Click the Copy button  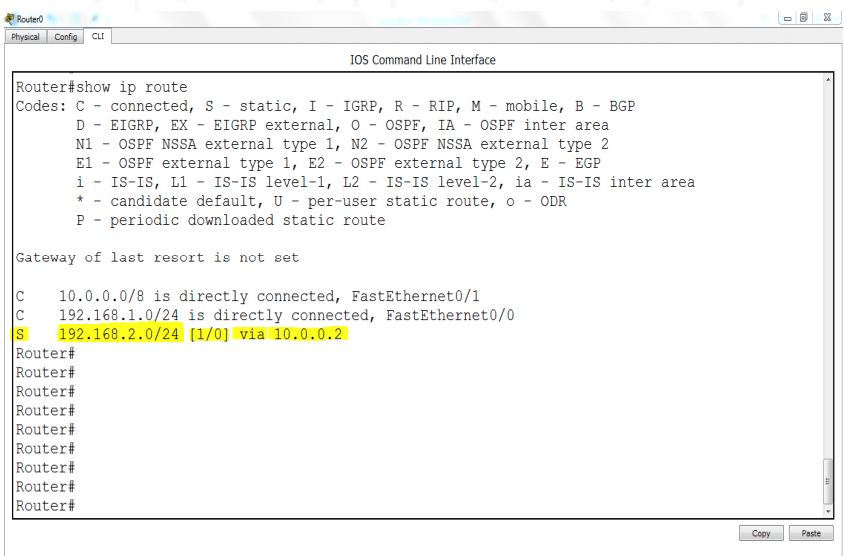click(761, 533)
